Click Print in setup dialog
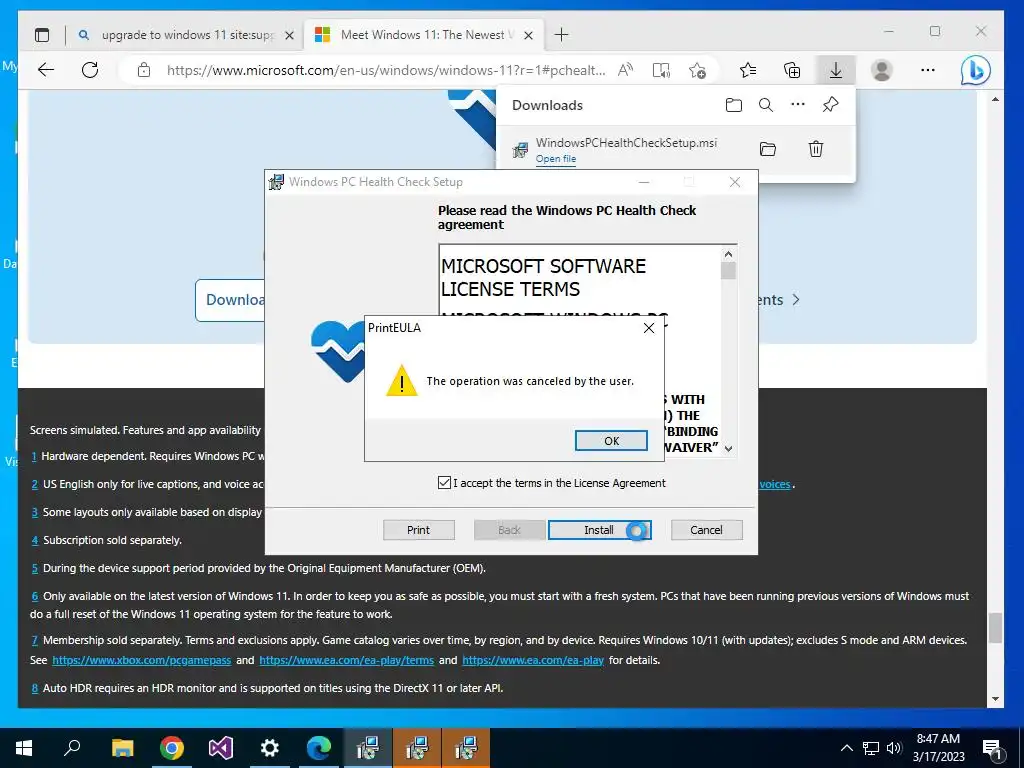This screenshot has width=1024, height=768. [x=419, y=530]
